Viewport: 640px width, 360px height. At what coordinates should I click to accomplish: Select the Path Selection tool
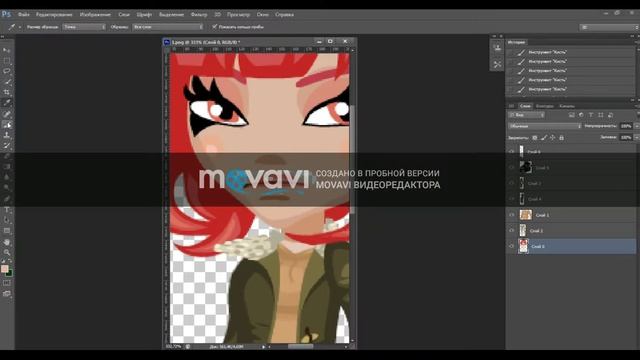(x=7, y=220)
